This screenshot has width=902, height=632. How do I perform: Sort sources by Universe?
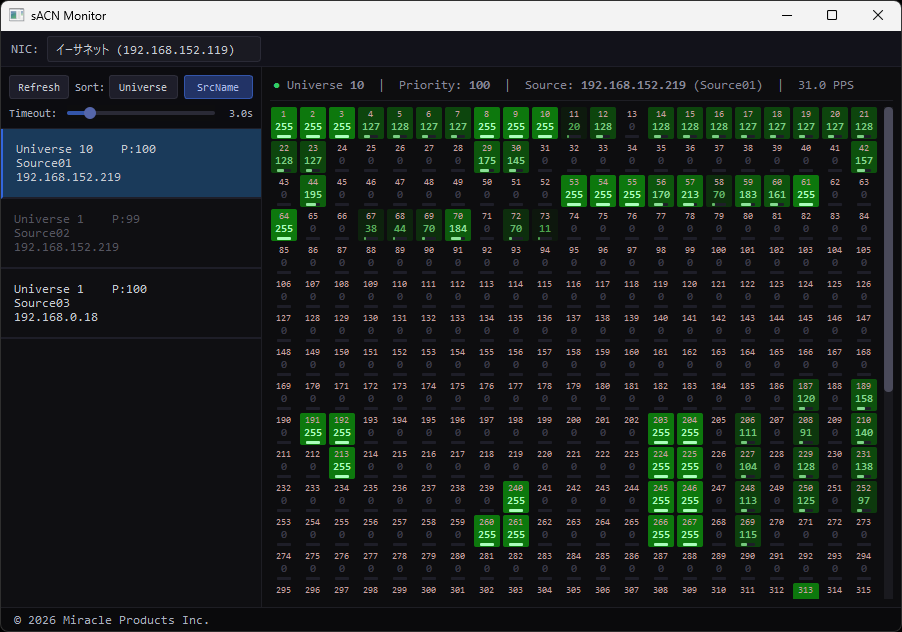tap(143, 87)
